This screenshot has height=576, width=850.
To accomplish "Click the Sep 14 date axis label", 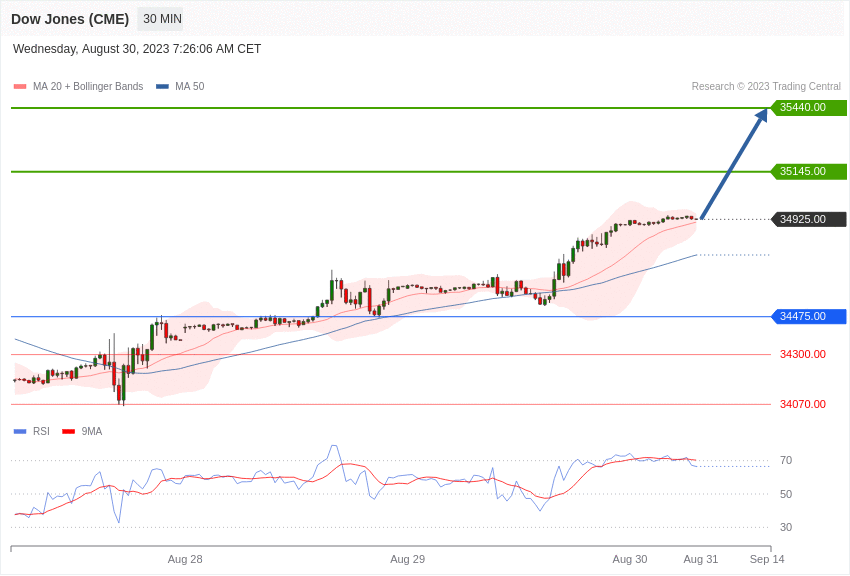I will 767,560.
